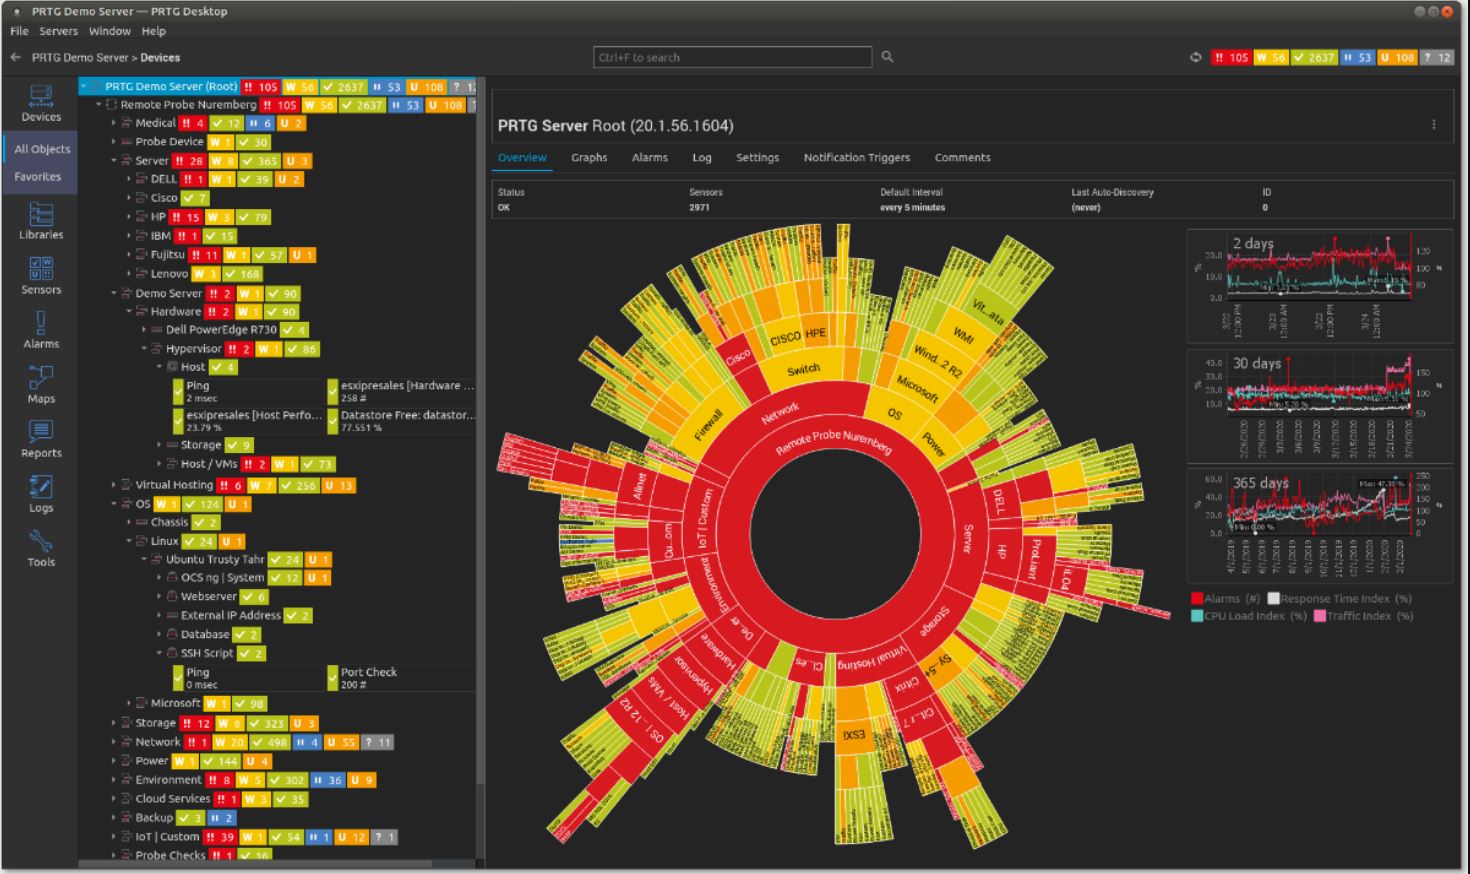
Task: Click the search magnifier icon
Action: tap(887, 57)
